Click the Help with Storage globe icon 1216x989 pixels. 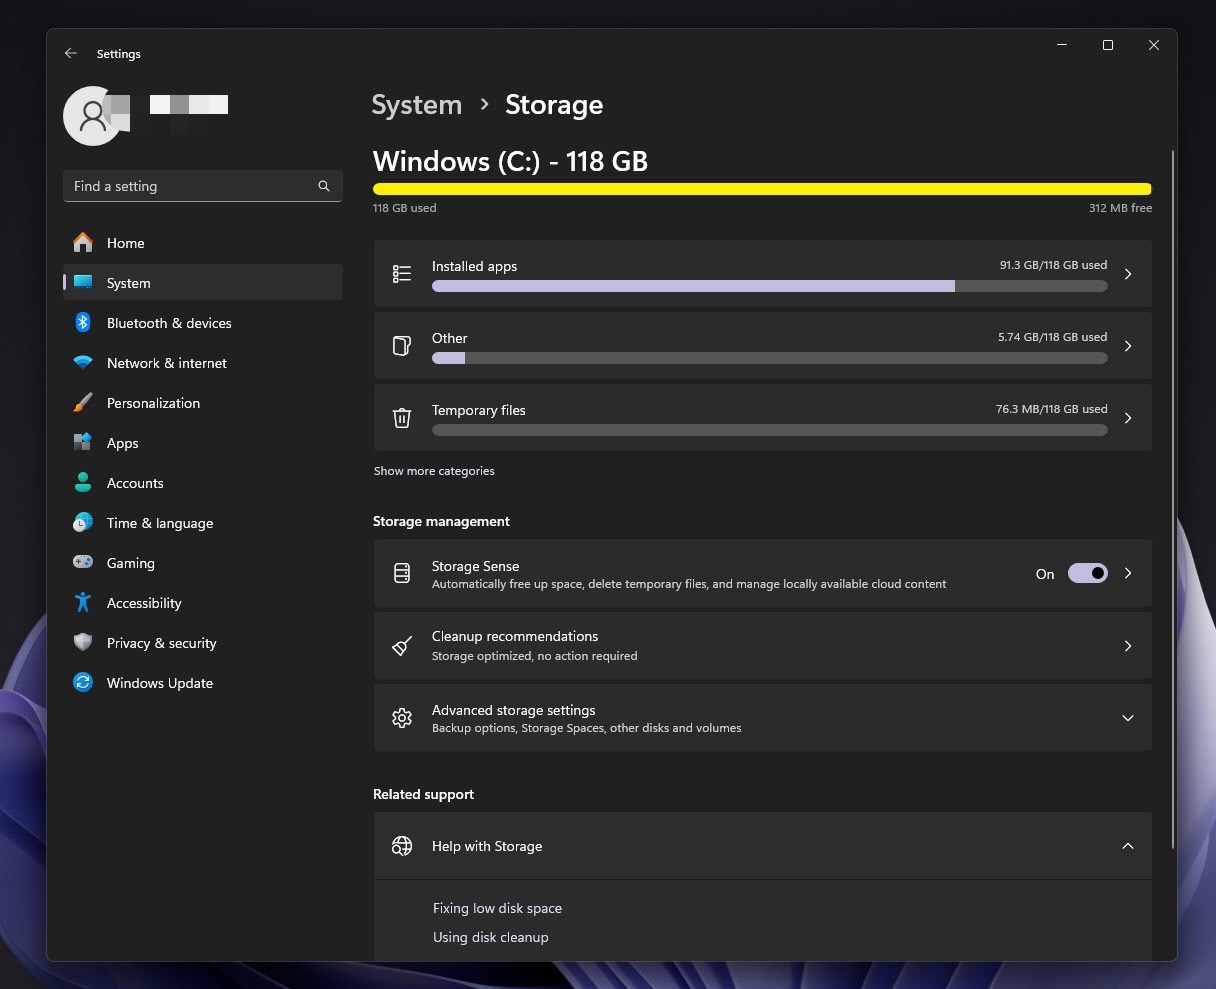[x=402, y=846]
